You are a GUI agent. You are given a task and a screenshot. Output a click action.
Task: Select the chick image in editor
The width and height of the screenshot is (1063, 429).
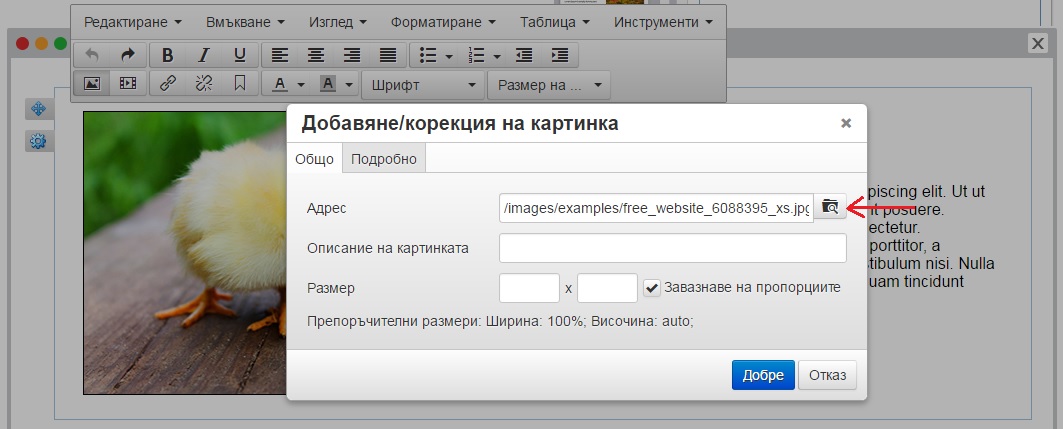pyautogui.click(x=184, y=252)
